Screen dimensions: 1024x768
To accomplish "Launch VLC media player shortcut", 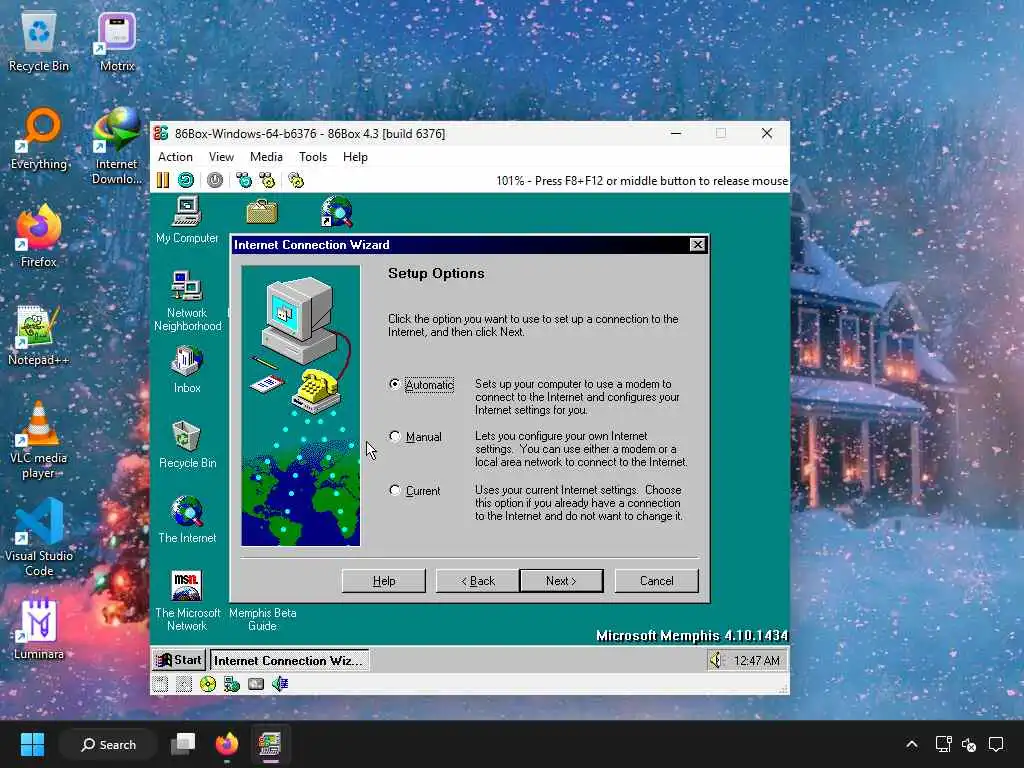I will 39,440.
